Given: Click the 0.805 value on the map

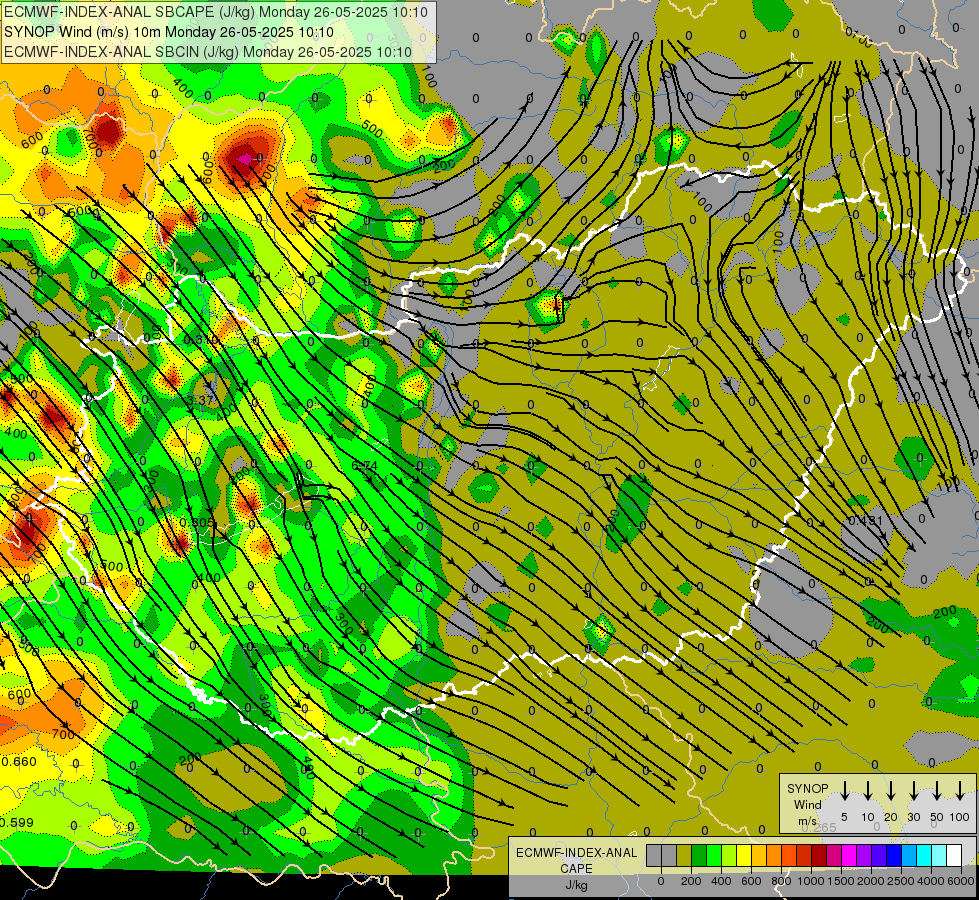Looking at the screenshot, I should pyautogui.click(x=197, y=522).
